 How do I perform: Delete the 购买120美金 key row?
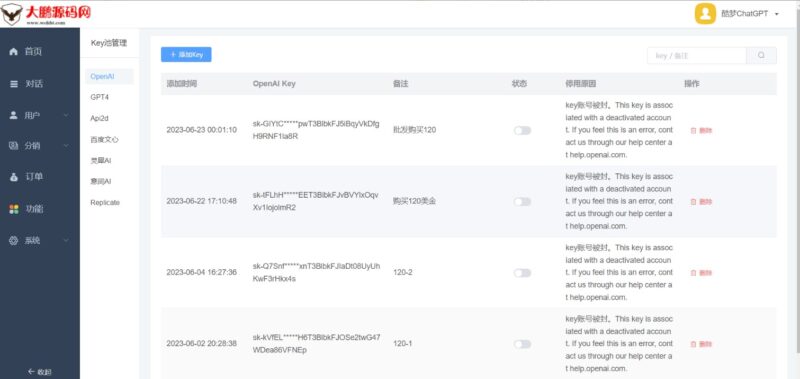coord(701,202)
